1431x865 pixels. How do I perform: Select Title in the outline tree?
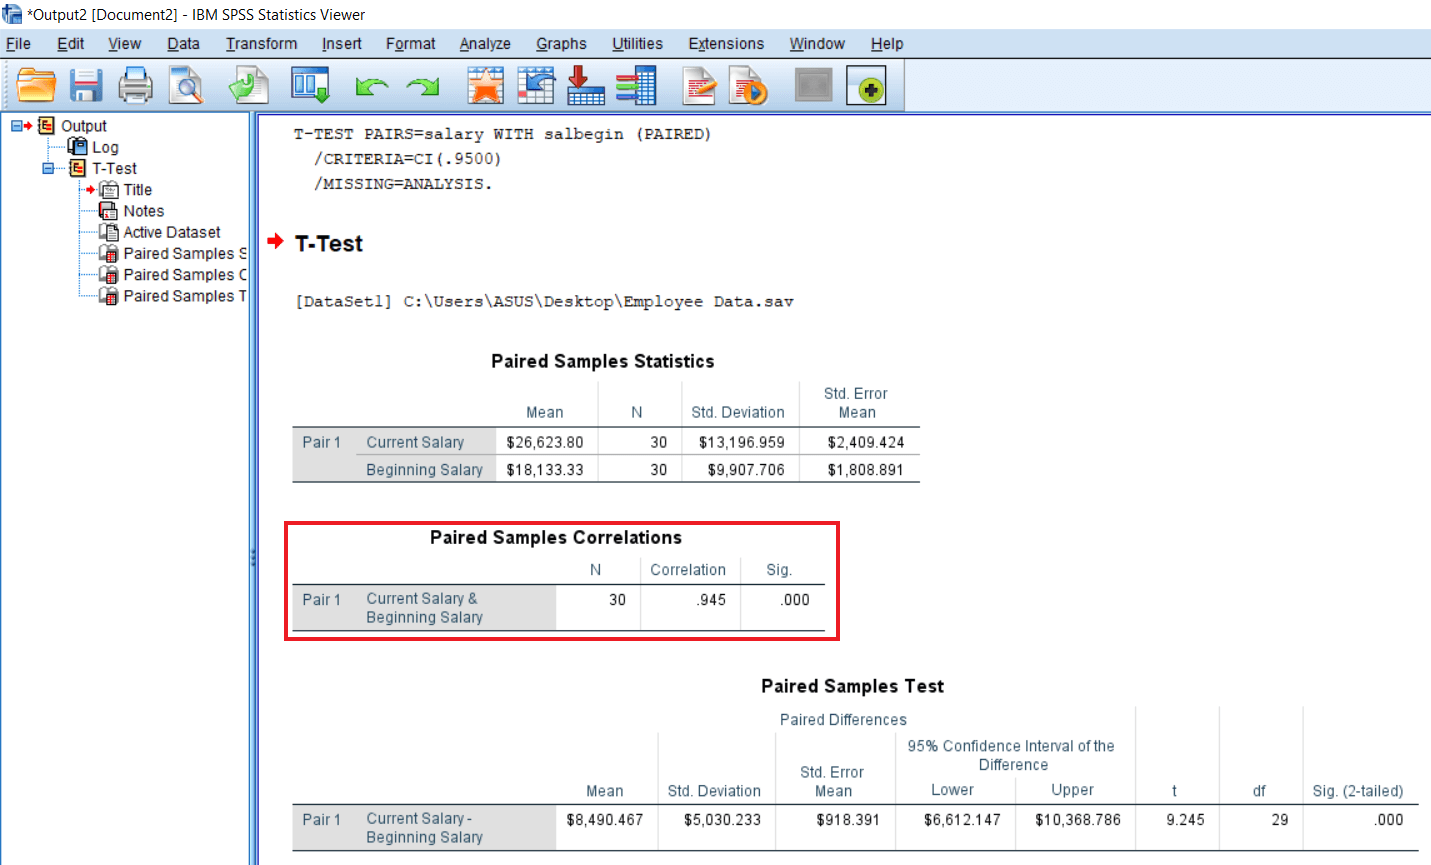click(137, 190)
